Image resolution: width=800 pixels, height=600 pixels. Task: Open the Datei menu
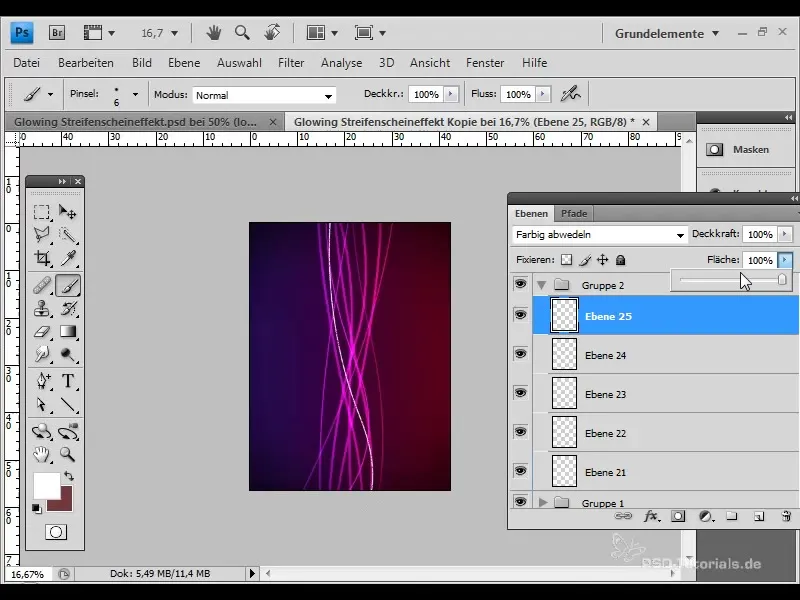27,63
